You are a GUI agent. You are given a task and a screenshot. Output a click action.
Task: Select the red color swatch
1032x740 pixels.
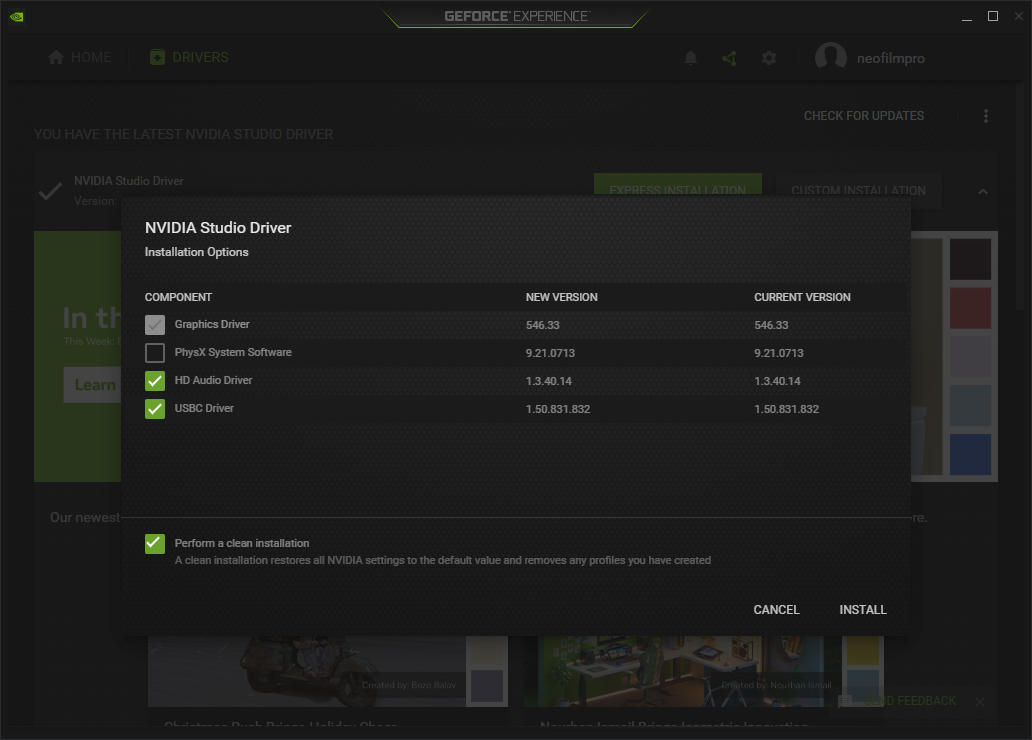(970, 307)
